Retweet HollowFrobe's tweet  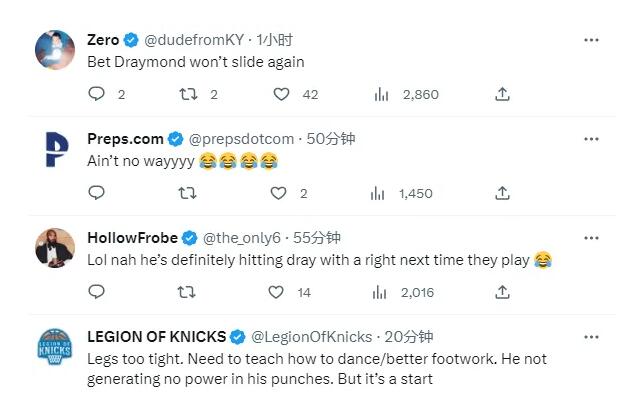point(187,292)
